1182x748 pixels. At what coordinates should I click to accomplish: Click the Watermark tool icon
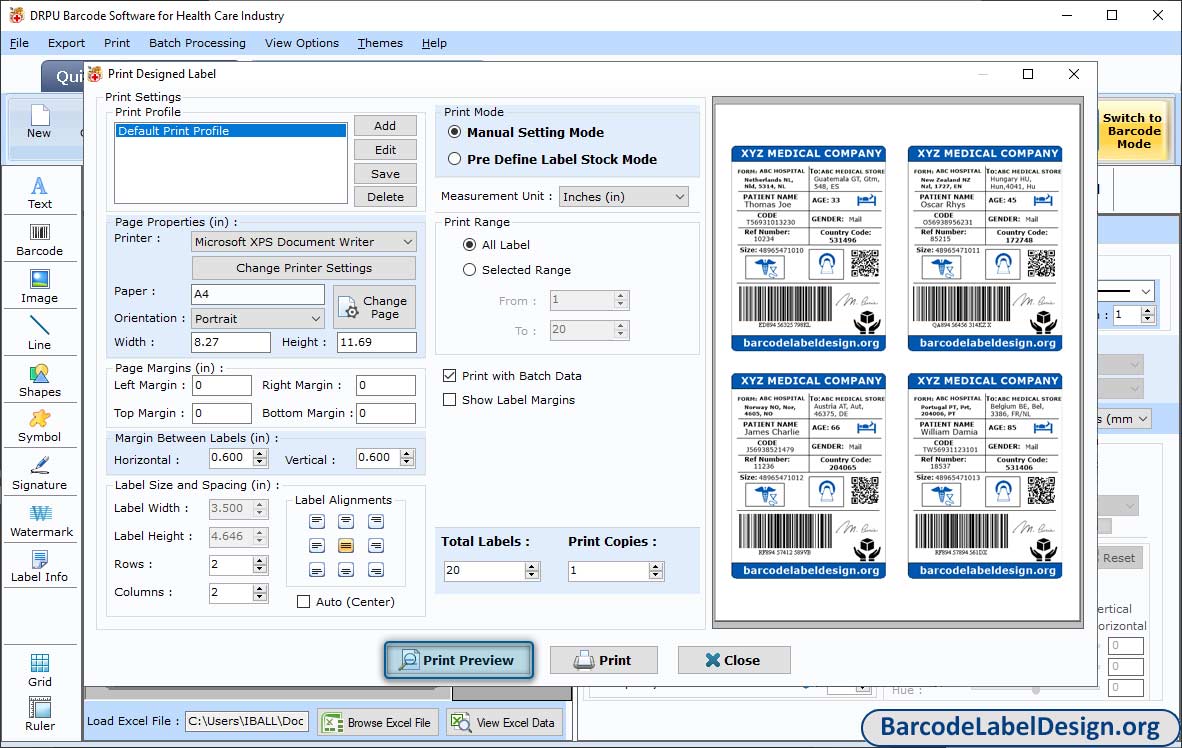click(39, 520)
